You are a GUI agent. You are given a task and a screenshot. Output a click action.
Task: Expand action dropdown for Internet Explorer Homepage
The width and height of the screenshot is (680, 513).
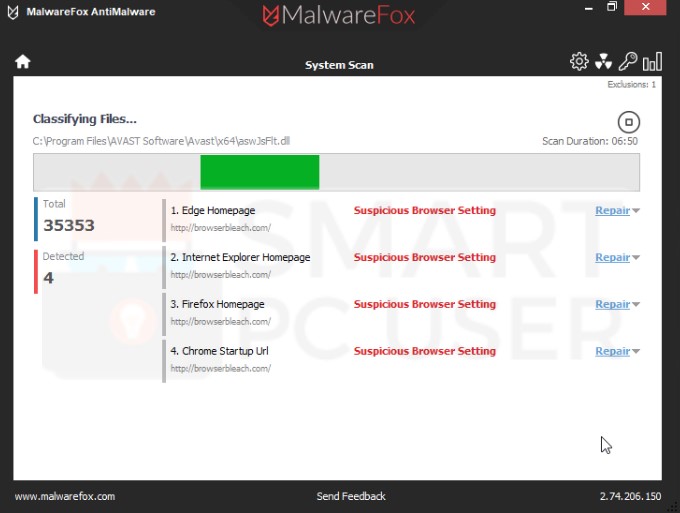(636, 258)
